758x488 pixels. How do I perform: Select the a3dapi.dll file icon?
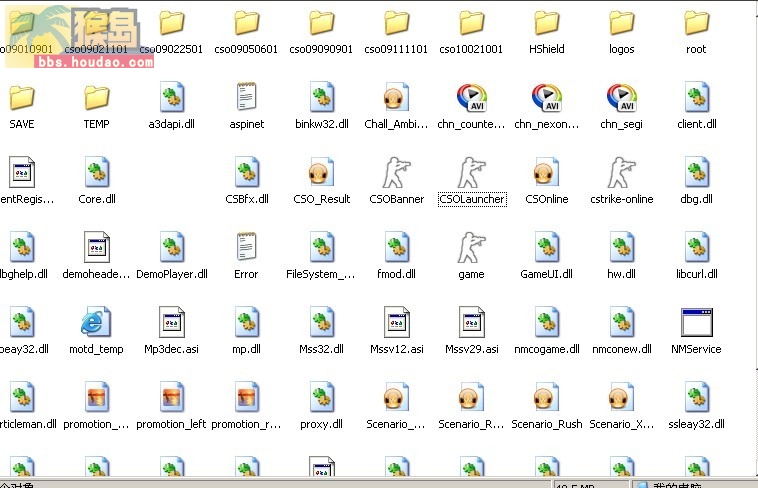coord(172,98)
